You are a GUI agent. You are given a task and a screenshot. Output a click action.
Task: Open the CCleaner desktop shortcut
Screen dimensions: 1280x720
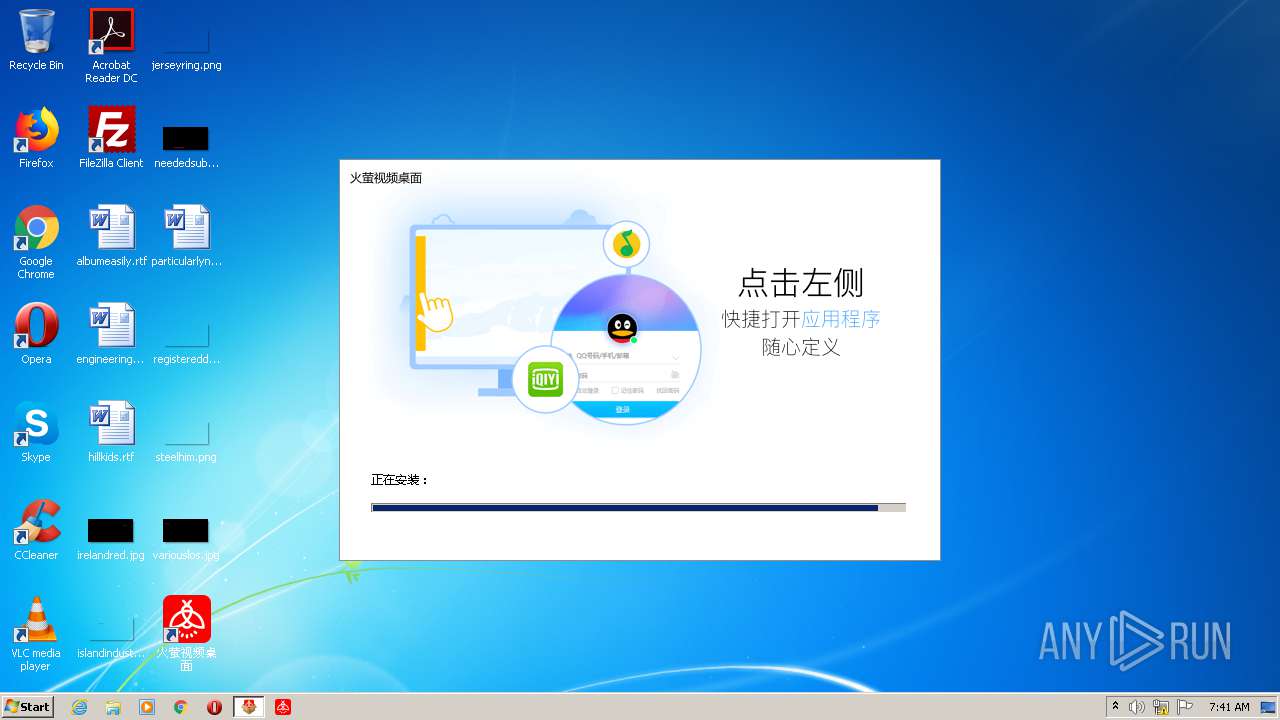pos(36,530)
